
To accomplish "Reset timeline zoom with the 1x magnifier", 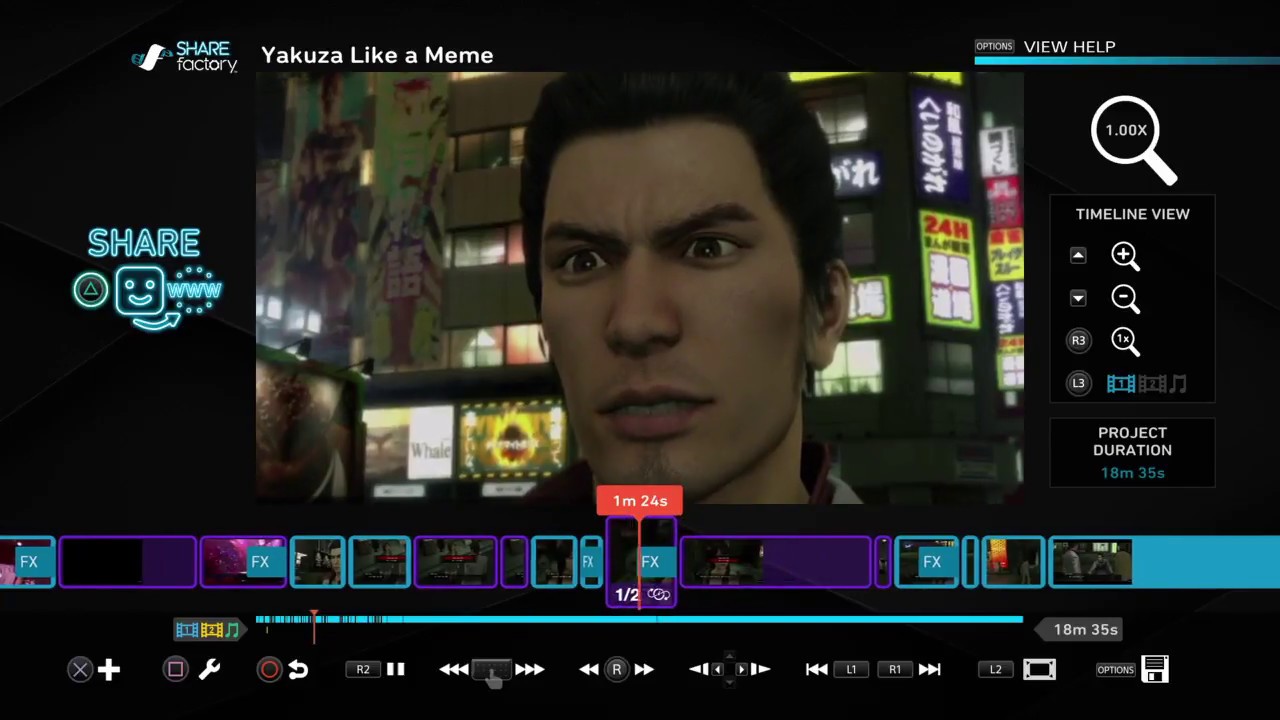I will coord(1125,341).
